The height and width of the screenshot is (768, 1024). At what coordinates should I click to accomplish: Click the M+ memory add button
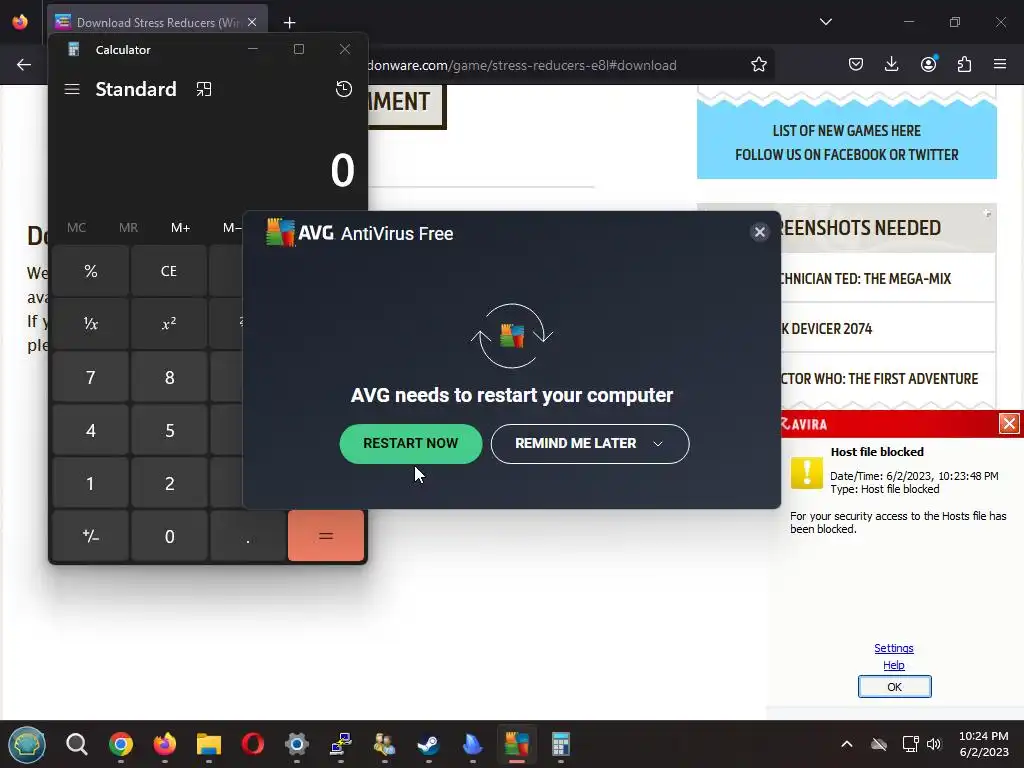[180, 227]
